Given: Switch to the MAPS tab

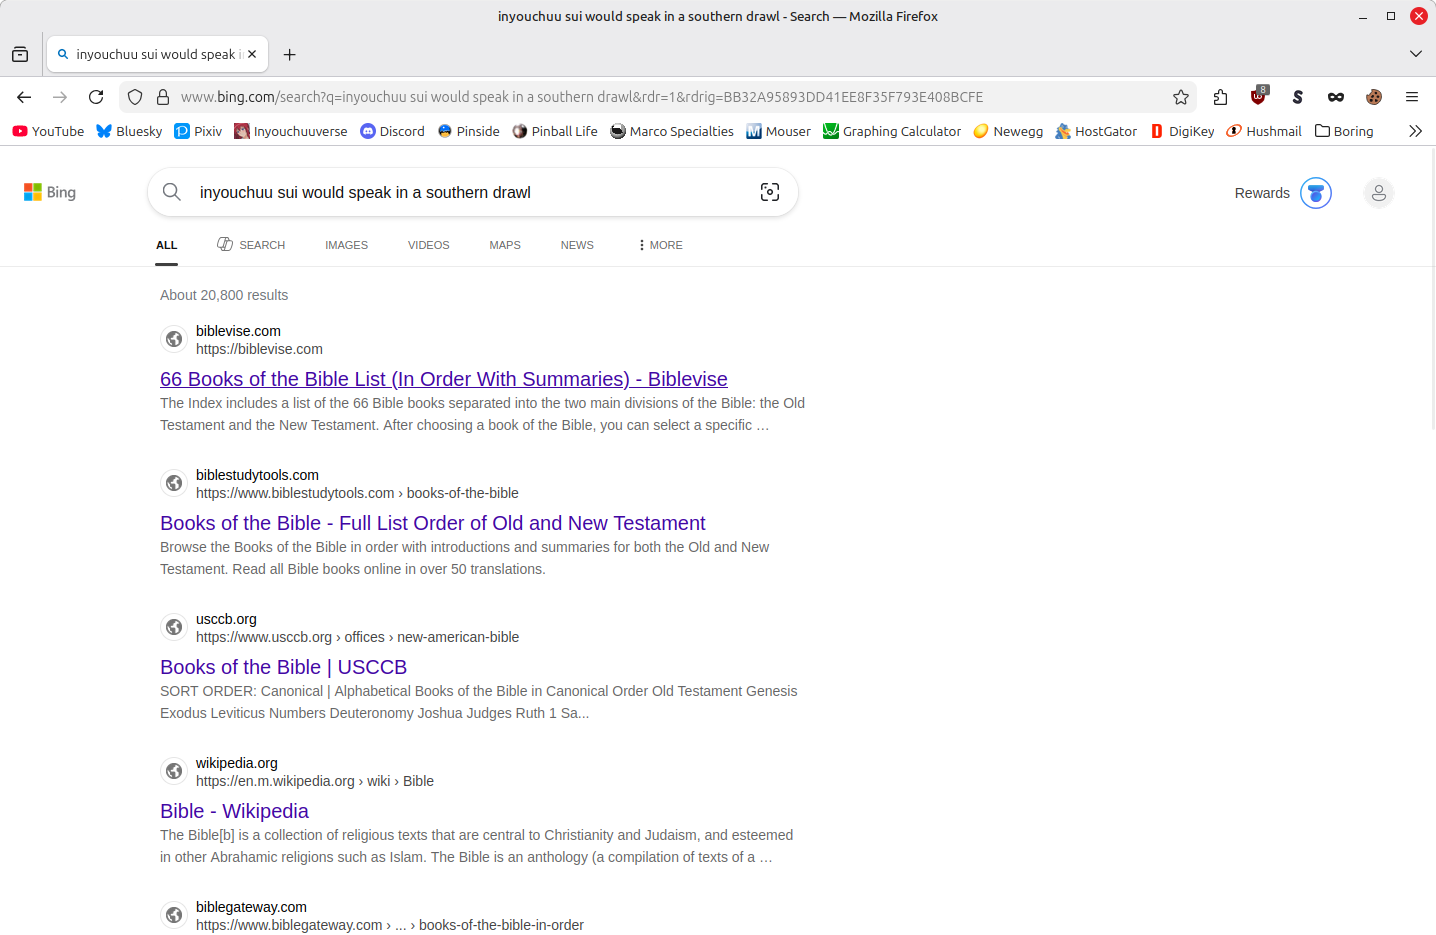Looking at the screenshot, I should 505,245.
